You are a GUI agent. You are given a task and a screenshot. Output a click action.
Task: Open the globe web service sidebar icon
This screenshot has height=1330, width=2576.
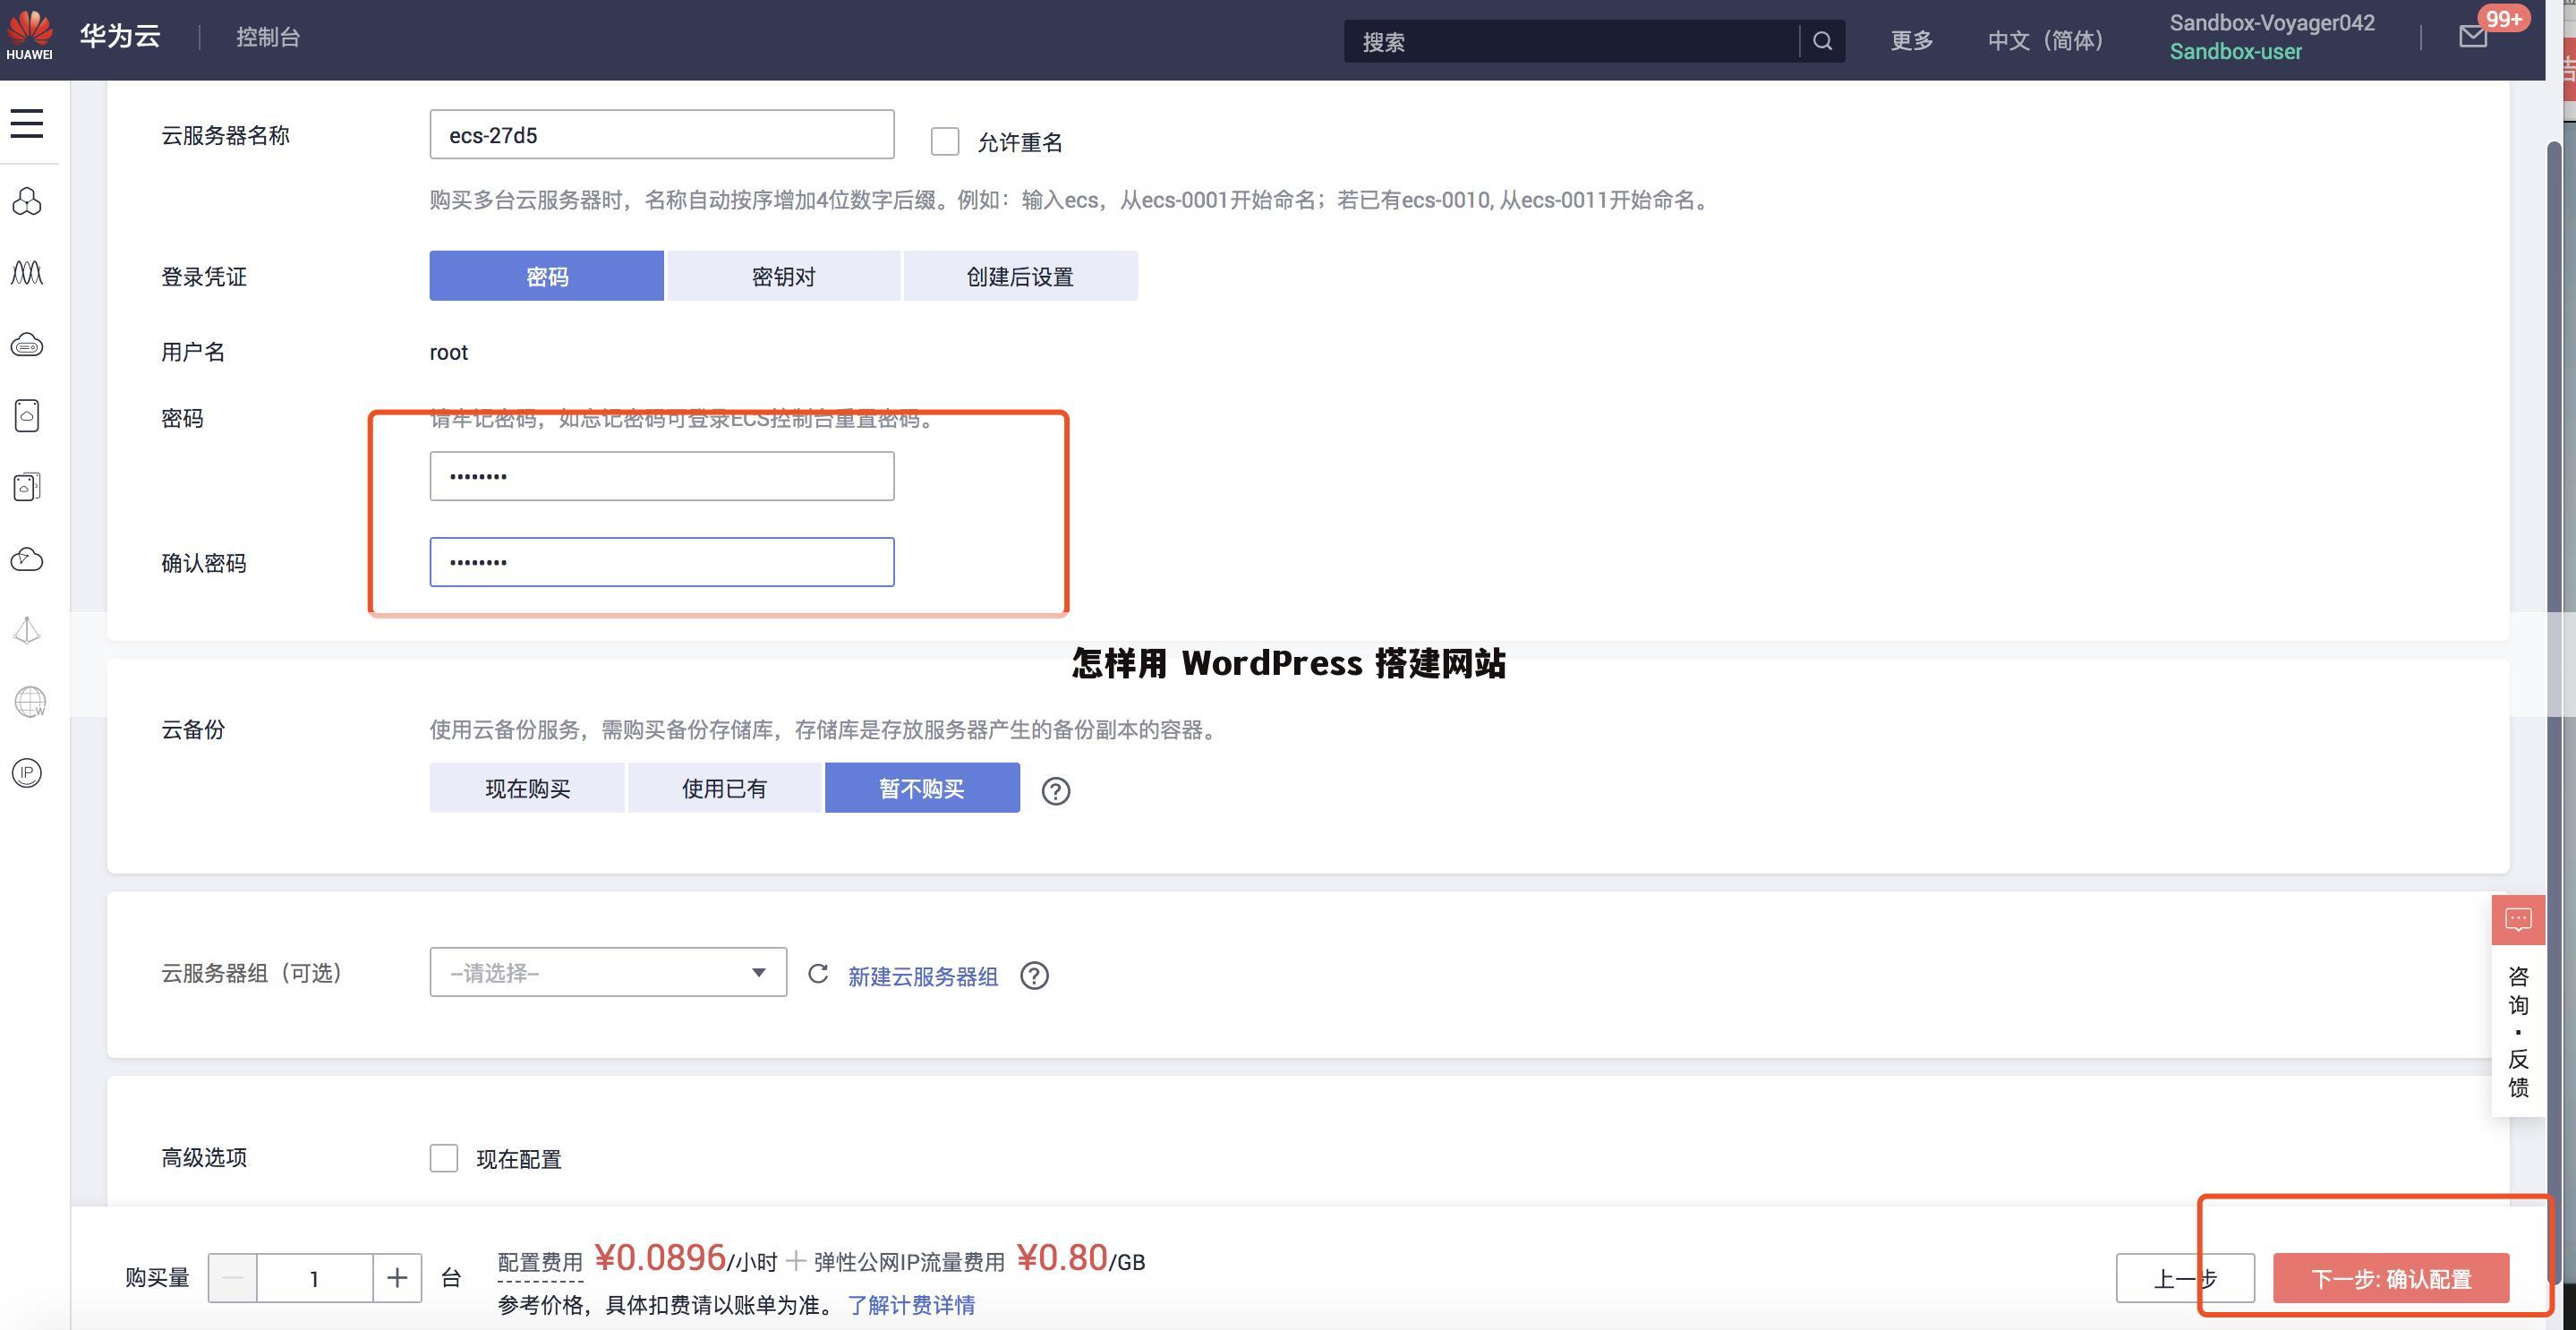[27, 701]
